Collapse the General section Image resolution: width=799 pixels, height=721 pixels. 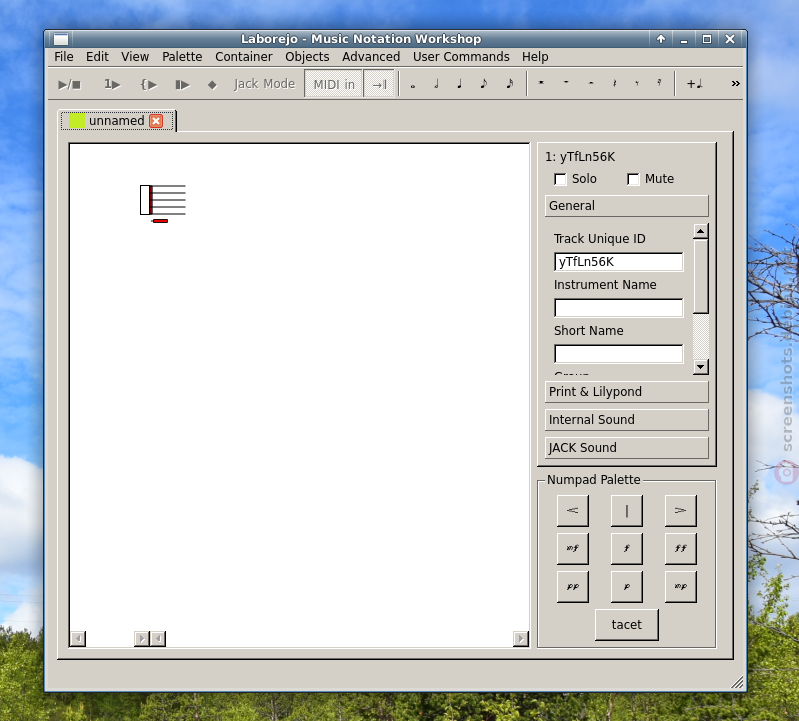627,206
